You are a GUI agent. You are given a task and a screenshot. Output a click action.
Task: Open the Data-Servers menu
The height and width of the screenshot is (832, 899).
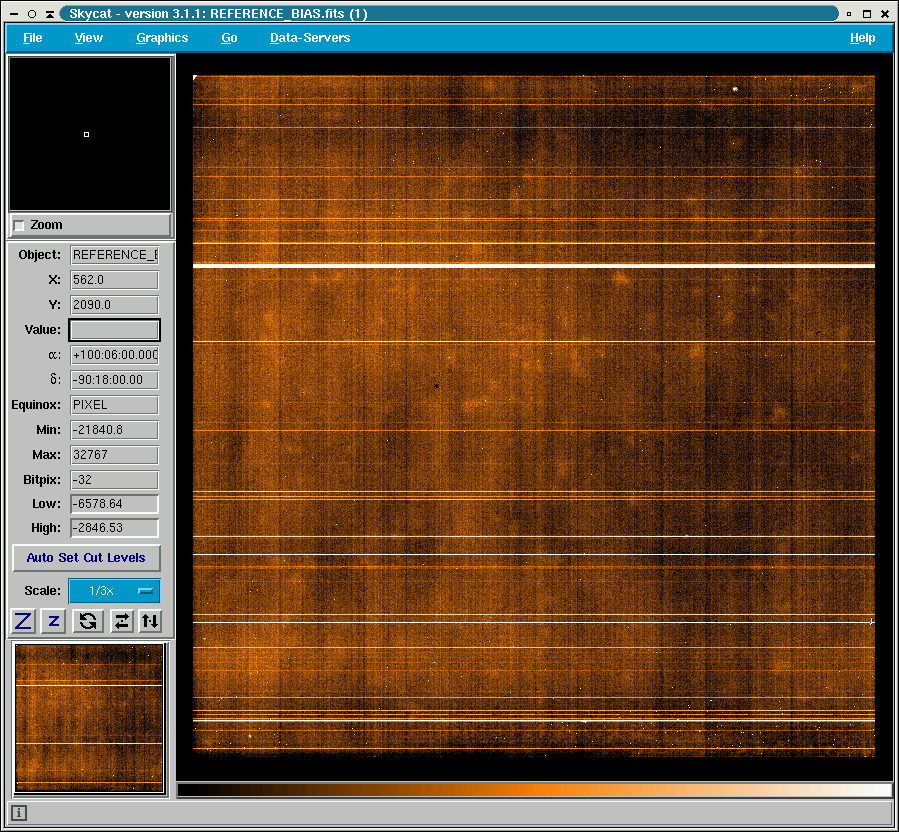click(310, 38)
